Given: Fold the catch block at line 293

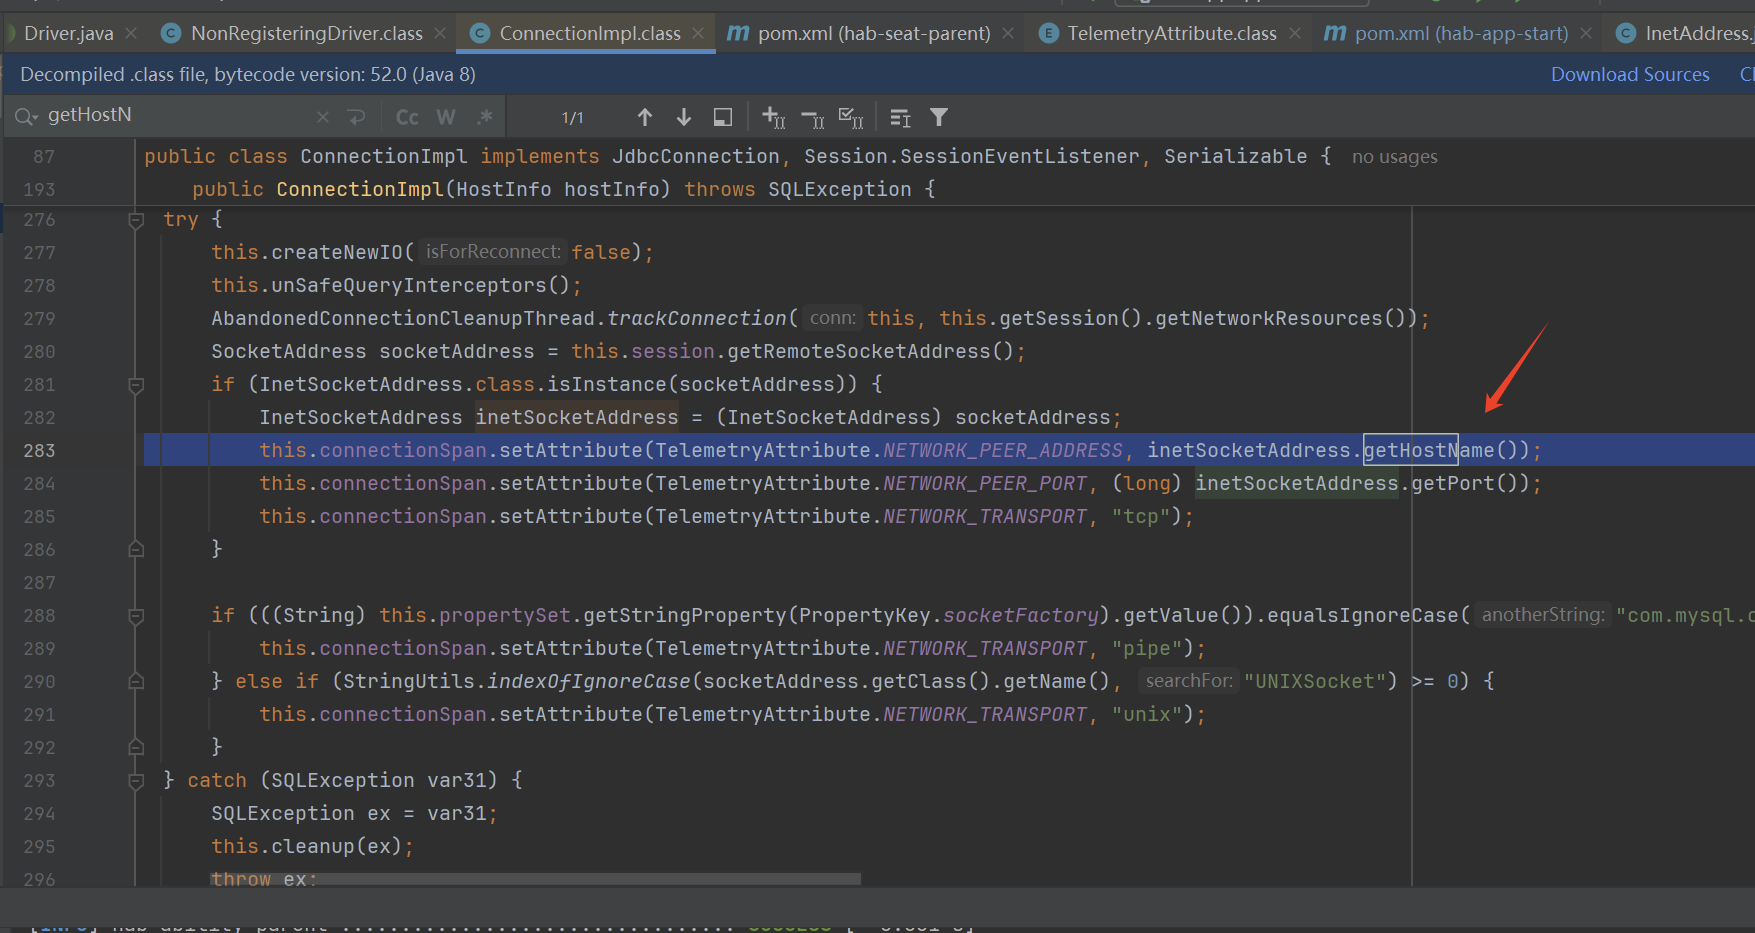Looking at the screenshot, I should tap(136, 781).
